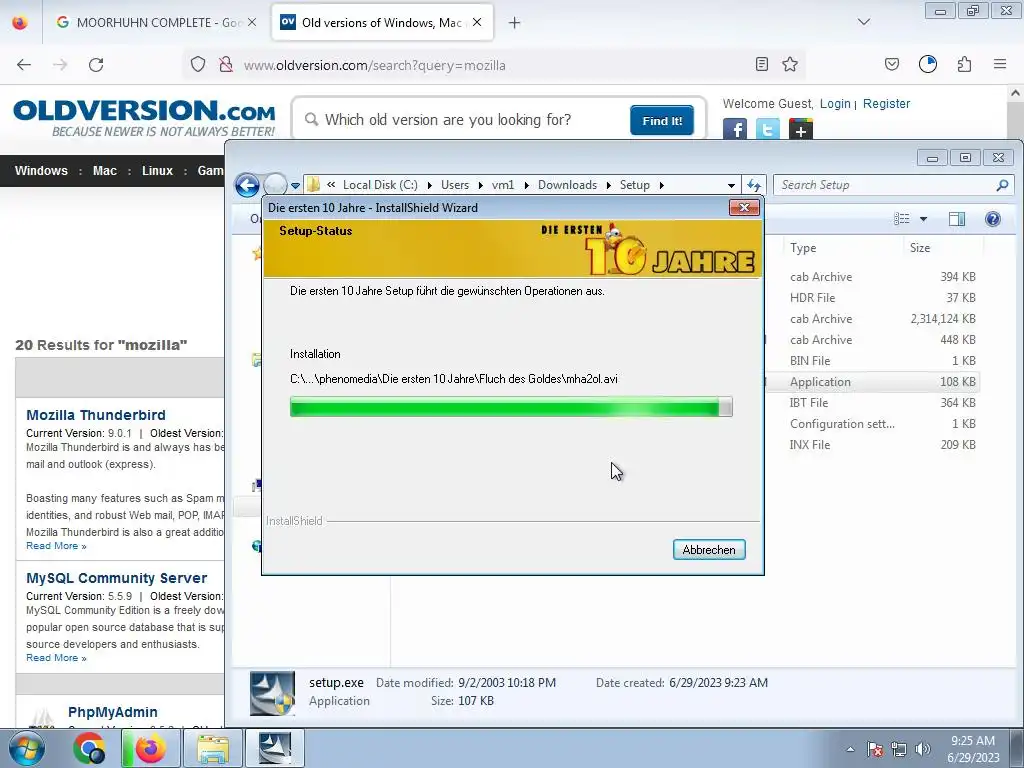This screenshot has height=768, width=1024.
Task: Open the Mozilla Thunderbird result link
Action: click(x=96, y=415)
